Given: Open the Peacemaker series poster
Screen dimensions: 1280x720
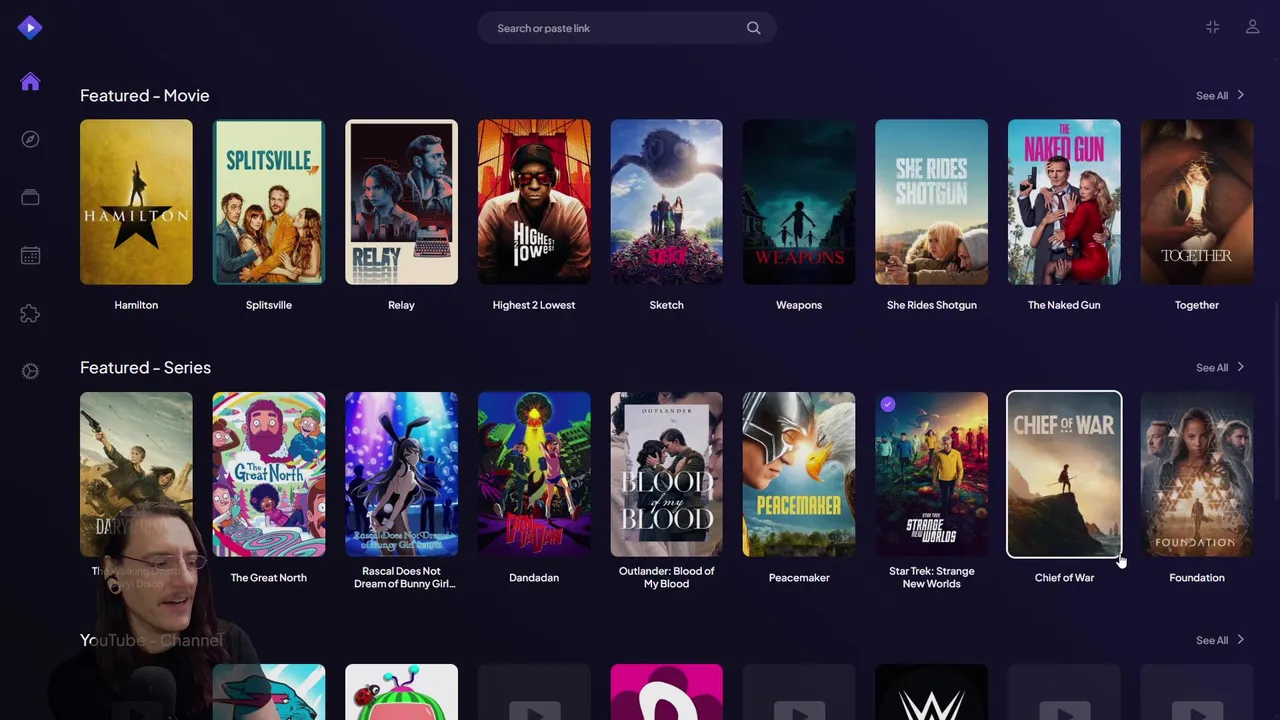Looking at the screenshot, I should [799, 474].
